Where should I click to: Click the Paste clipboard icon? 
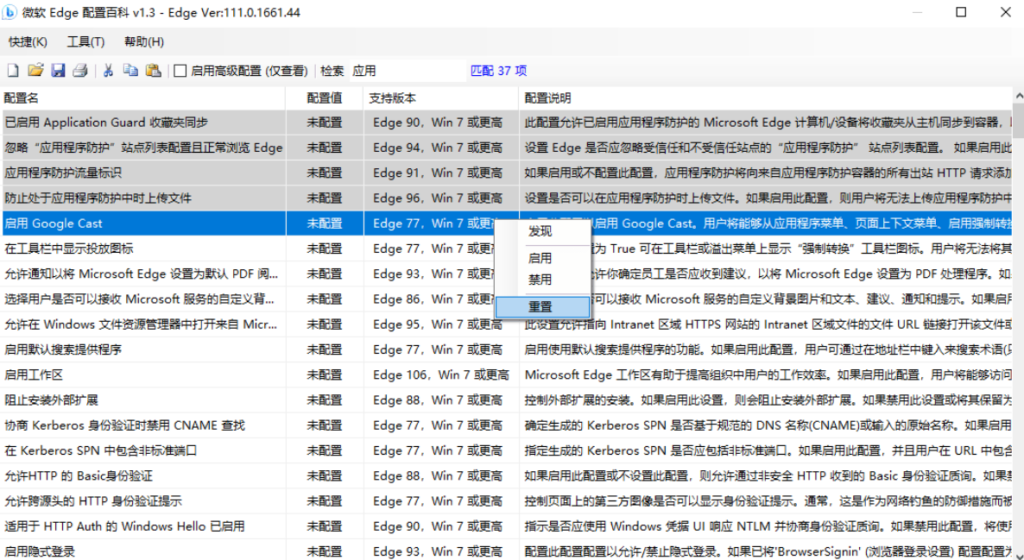(x=153, y=71)
